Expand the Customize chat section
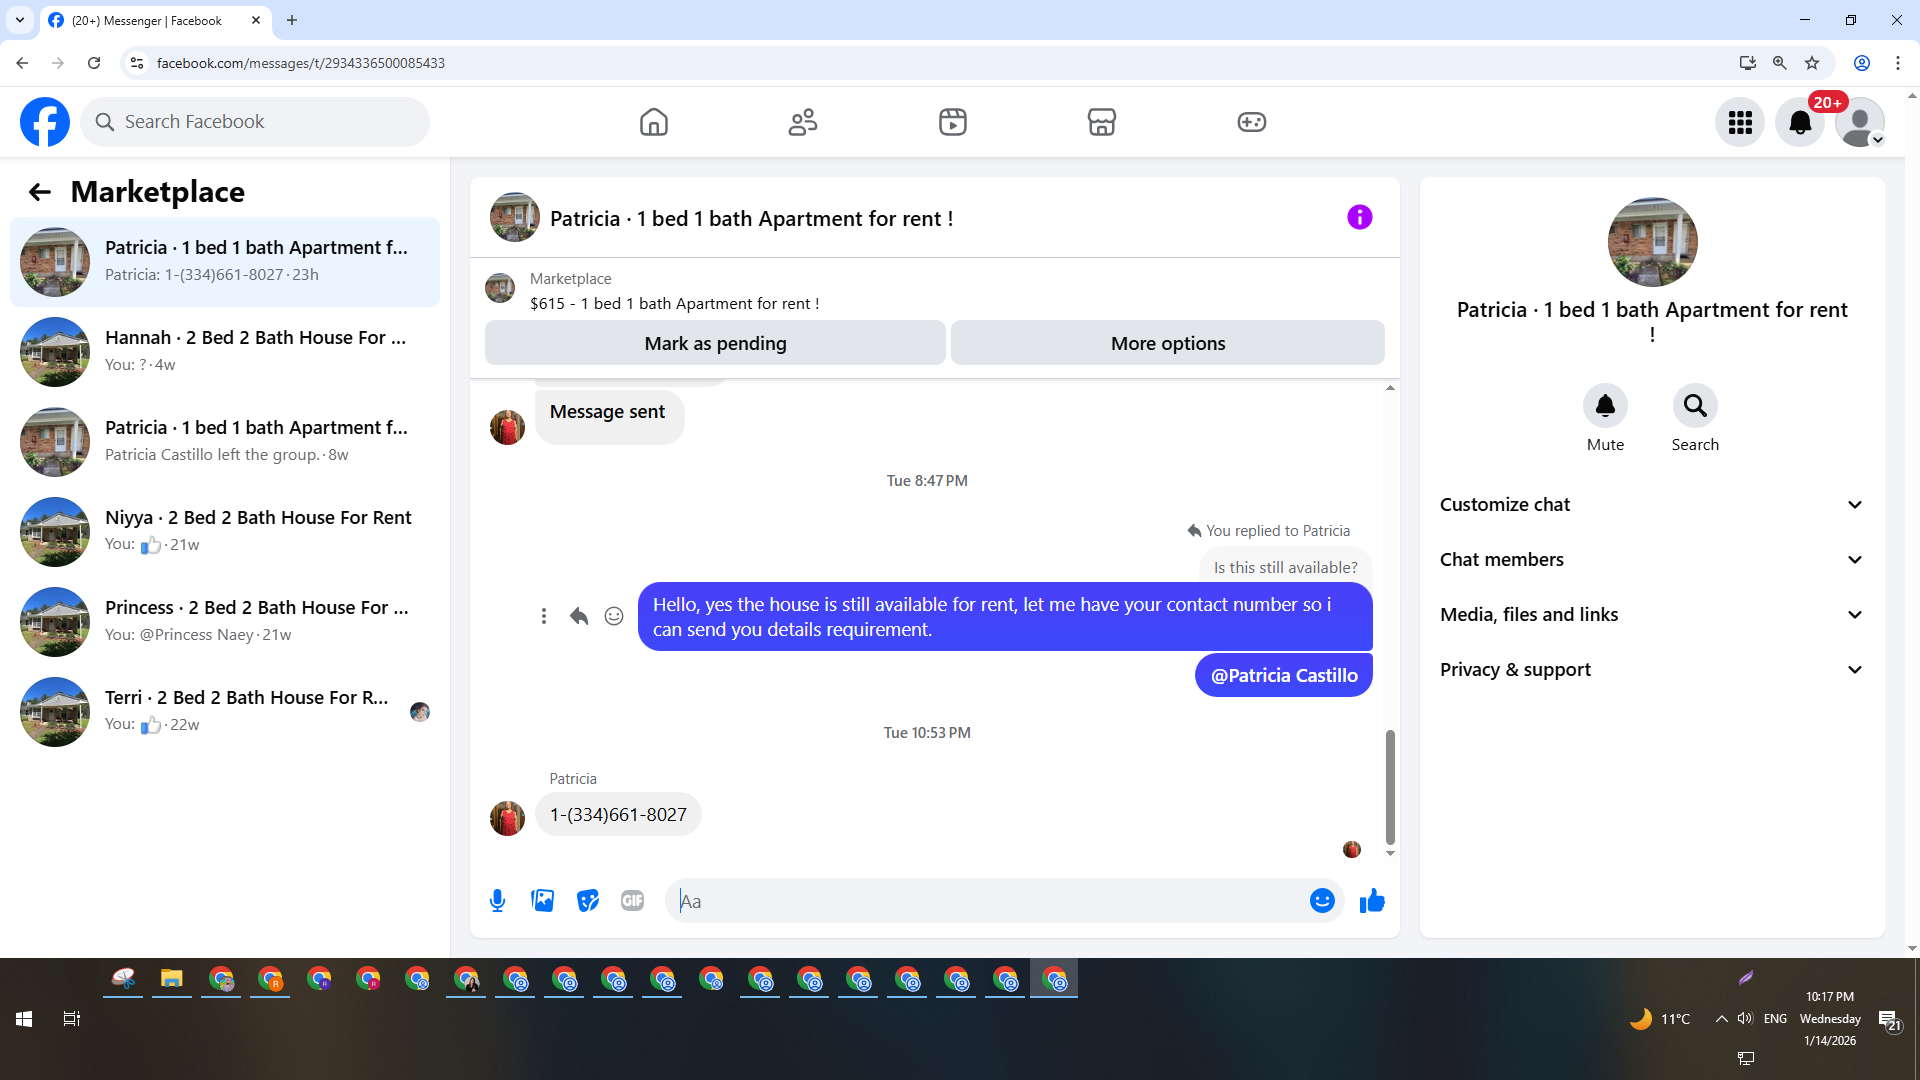The image size is (1920, 1080). click(1652, 505)
